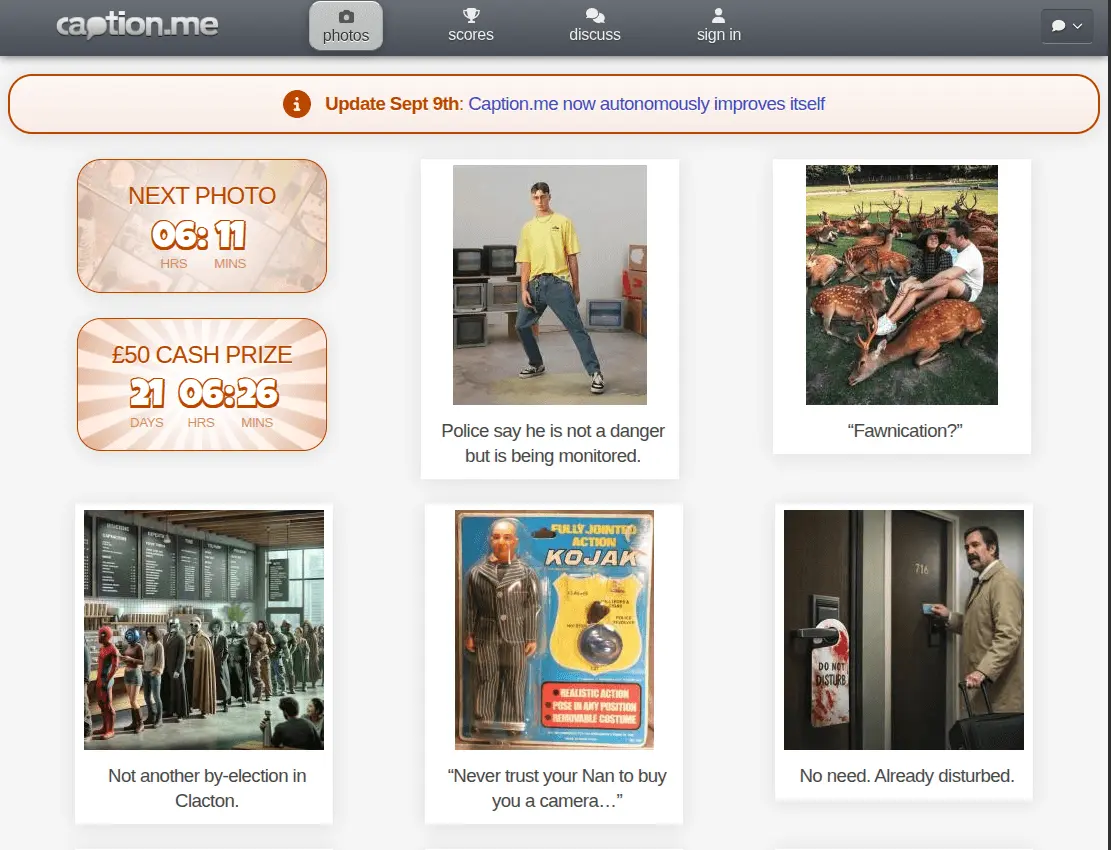Click the camera icon above photos

pos(346,16)
